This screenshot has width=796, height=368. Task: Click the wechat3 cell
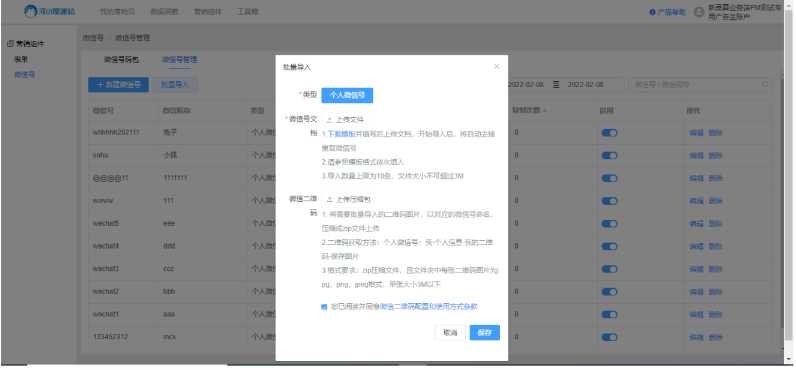tap(106, 269)
